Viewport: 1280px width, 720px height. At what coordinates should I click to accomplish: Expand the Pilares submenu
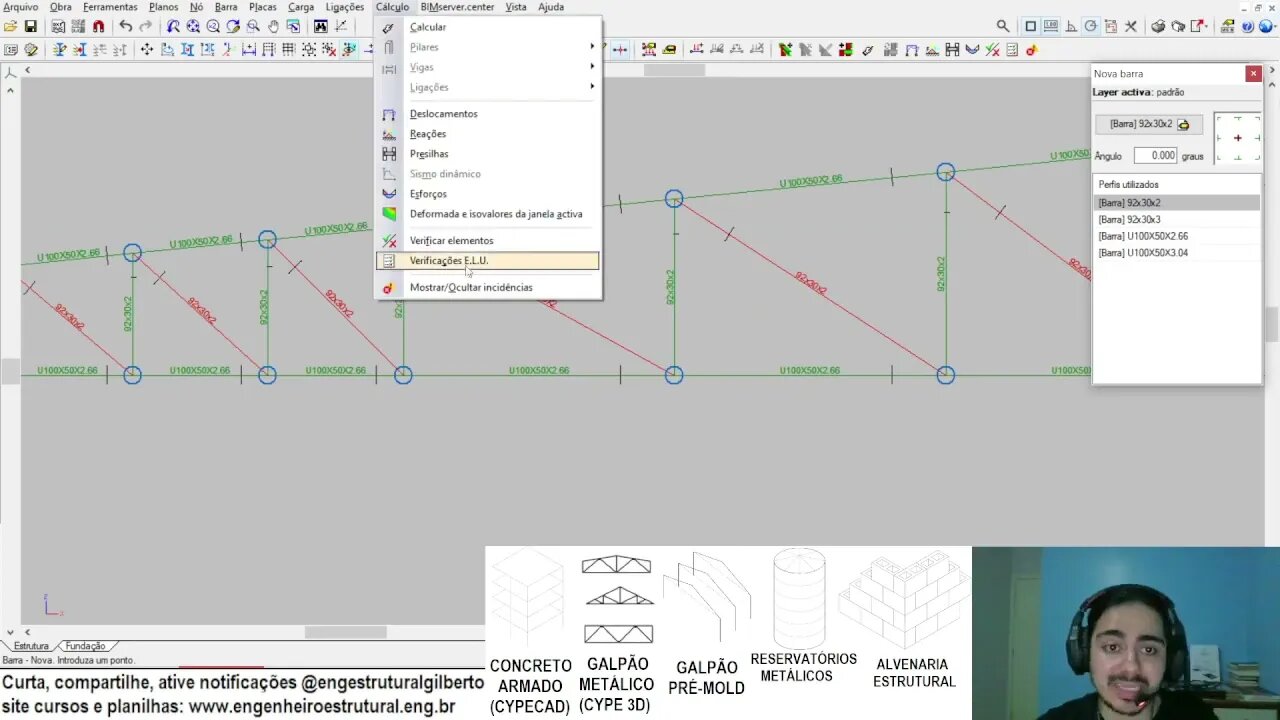[x=489, y=47]
